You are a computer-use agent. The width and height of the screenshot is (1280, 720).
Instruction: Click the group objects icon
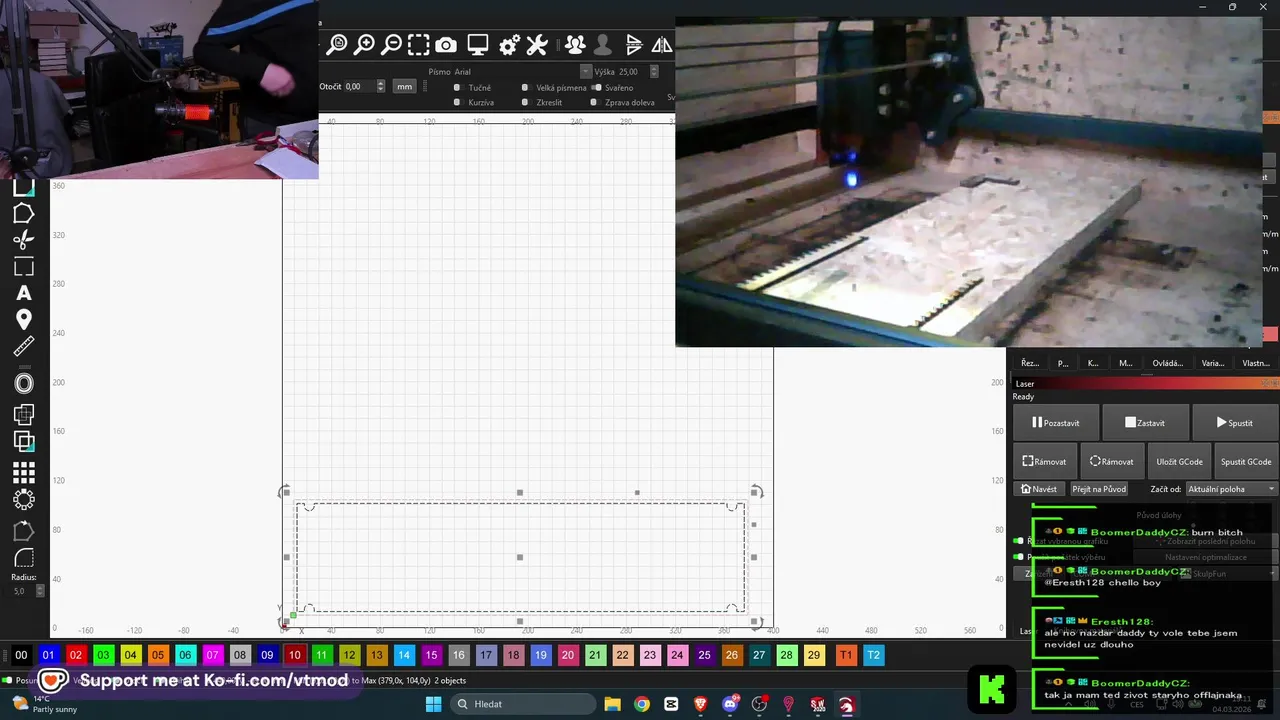pyautogui.click(x=575, y=45)
